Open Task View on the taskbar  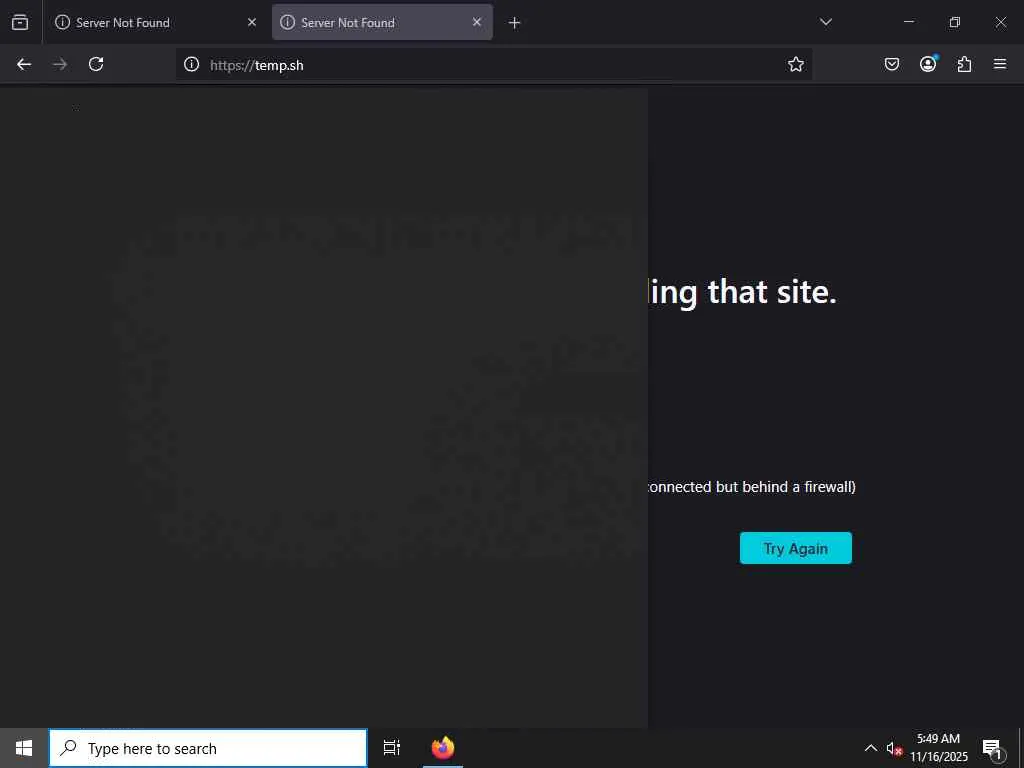pyautogui.click(x=392, y=748)
